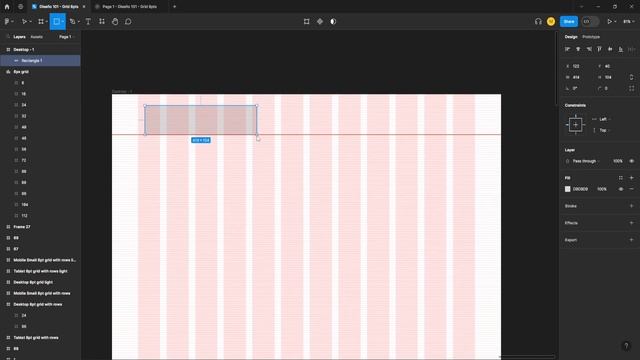640x360 pixels.
Task: Open the shape tools dropdown arrow
Action: 63,22
